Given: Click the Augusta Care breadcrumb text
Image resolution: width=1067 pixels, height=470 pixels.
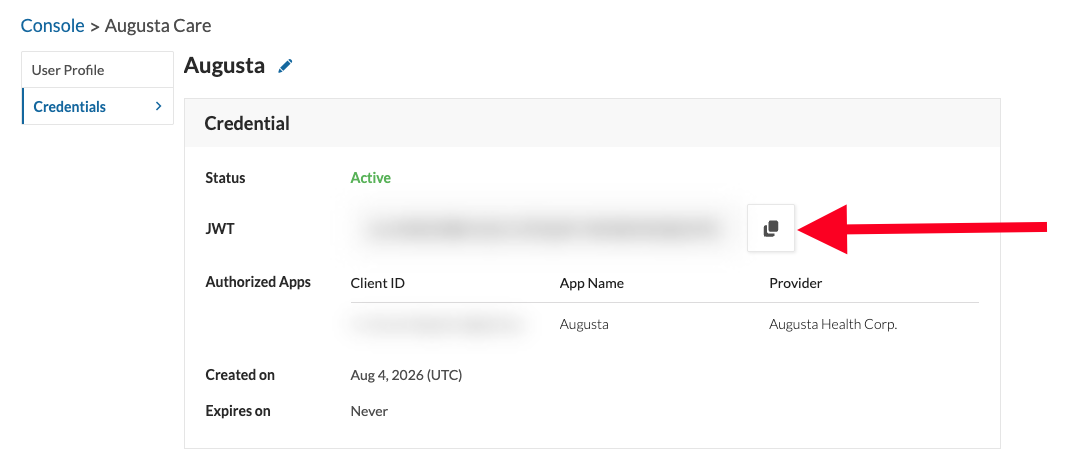Looking at the screenshot, I should coord(158,26).
